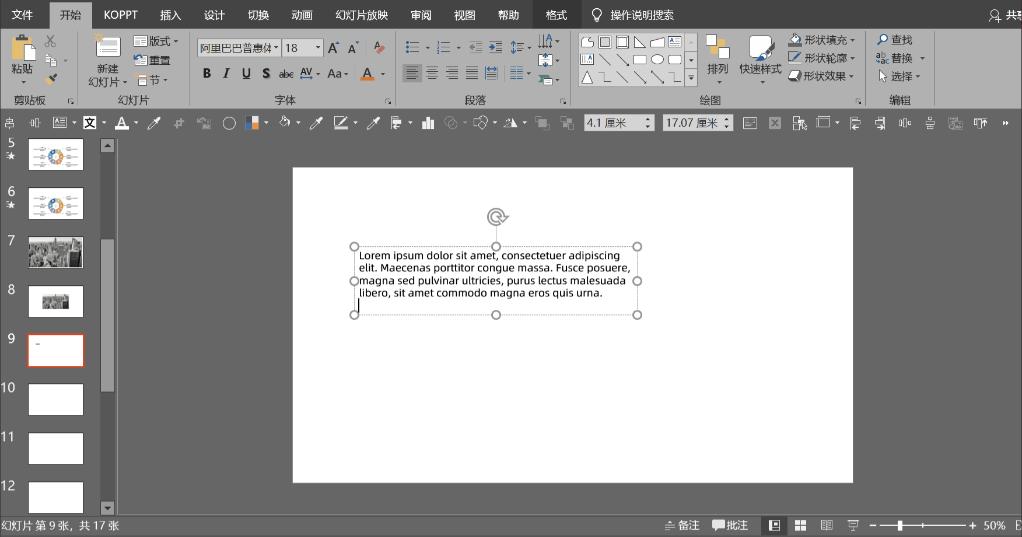
Task: Click the zoom slider in status bar
Action: (x=900, y=525)
